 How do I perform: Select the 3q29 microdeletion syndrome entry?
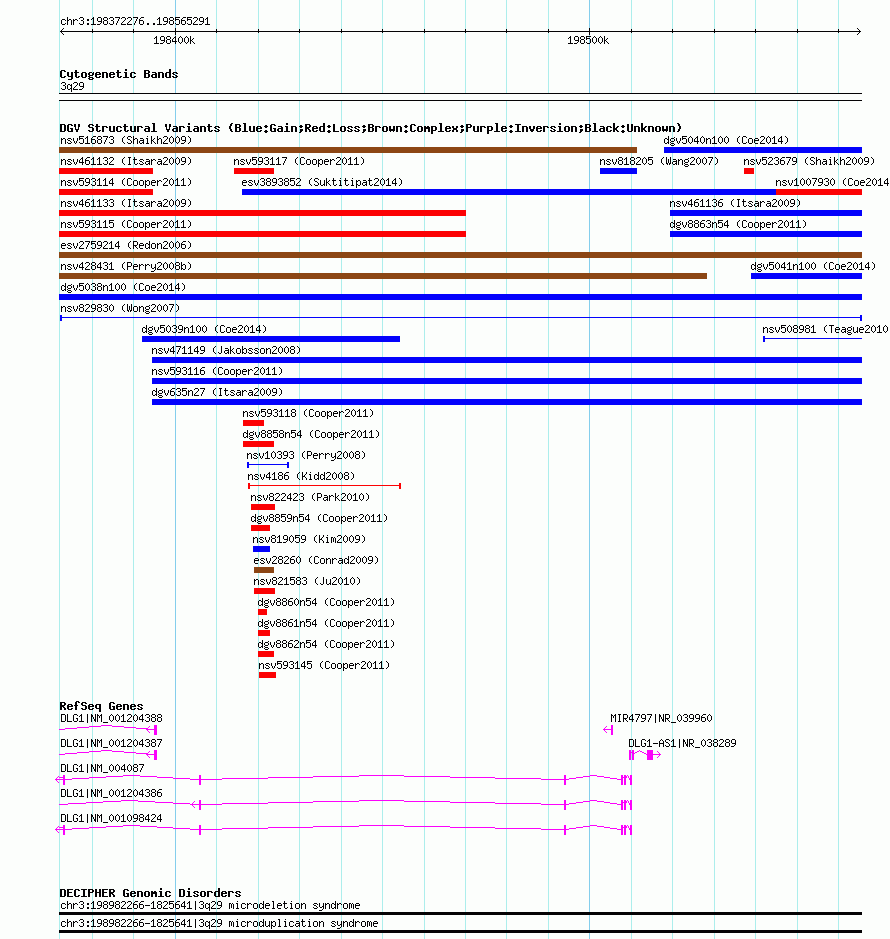210,905
